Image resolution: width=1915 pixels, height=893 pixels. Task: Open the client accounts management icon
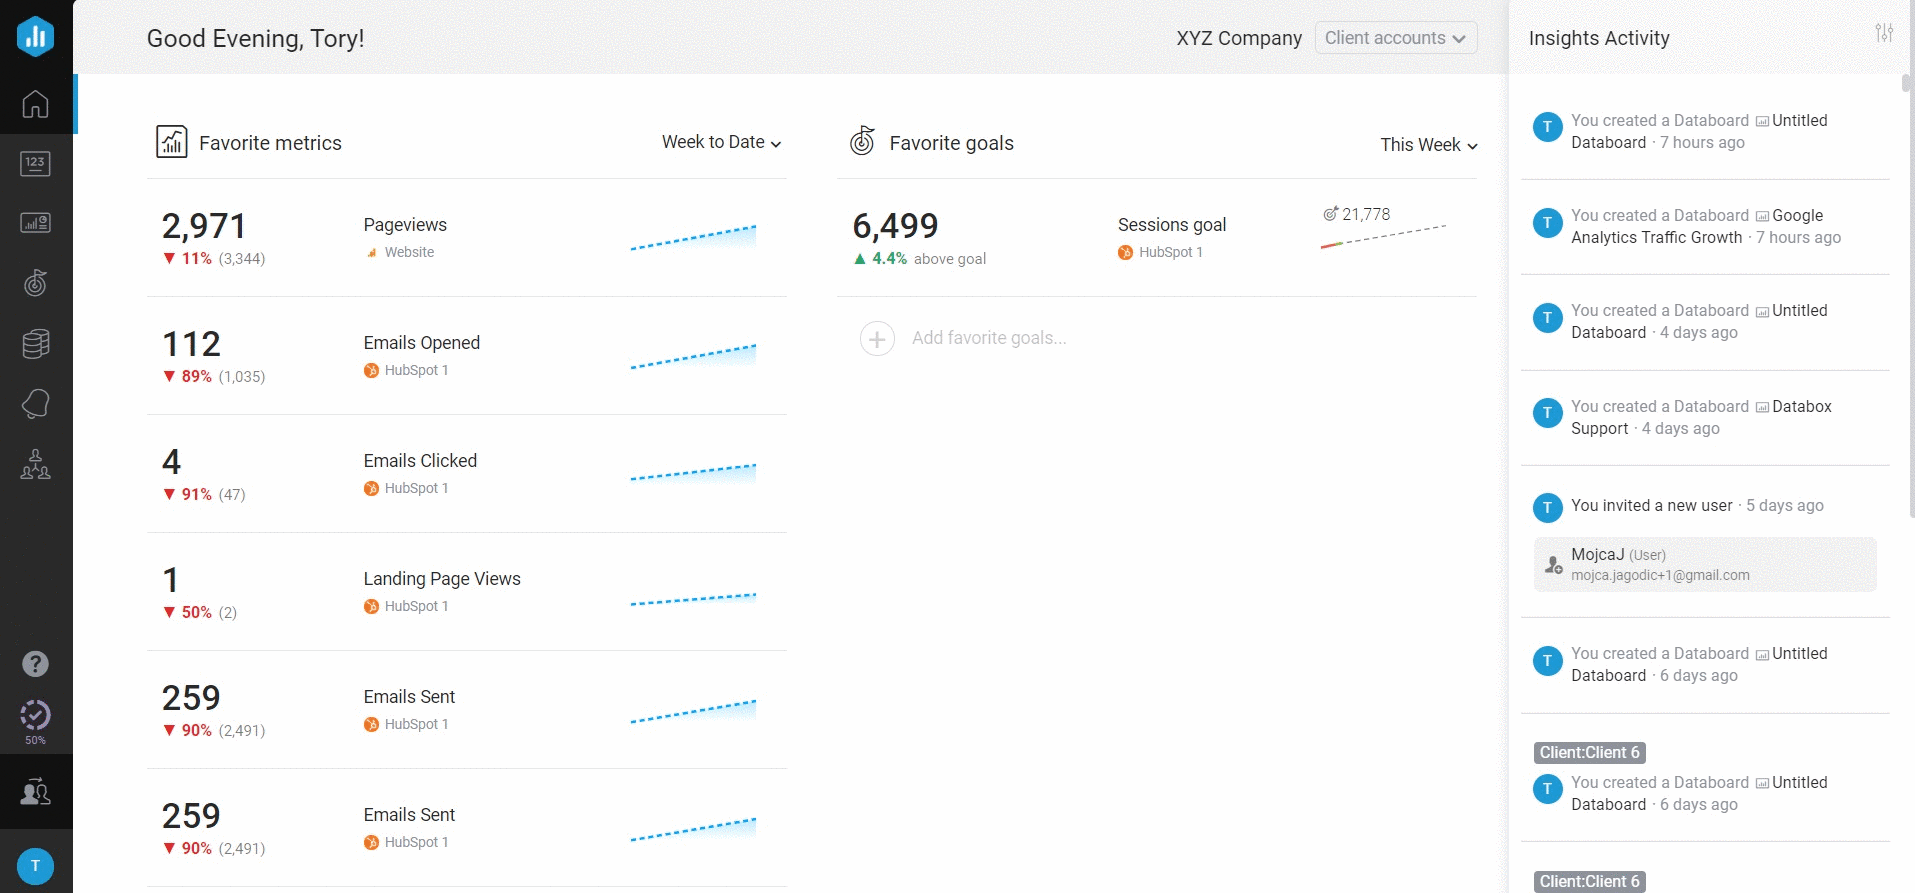coord(35,793)
